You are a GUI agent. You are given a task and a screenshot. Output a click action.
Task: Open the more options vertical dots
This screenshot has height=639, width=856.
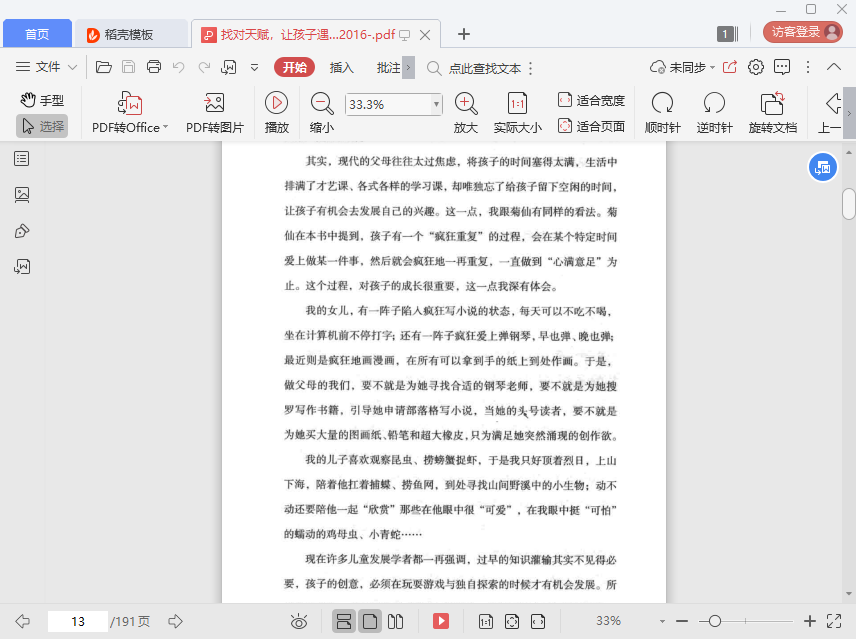pos(808,67)
